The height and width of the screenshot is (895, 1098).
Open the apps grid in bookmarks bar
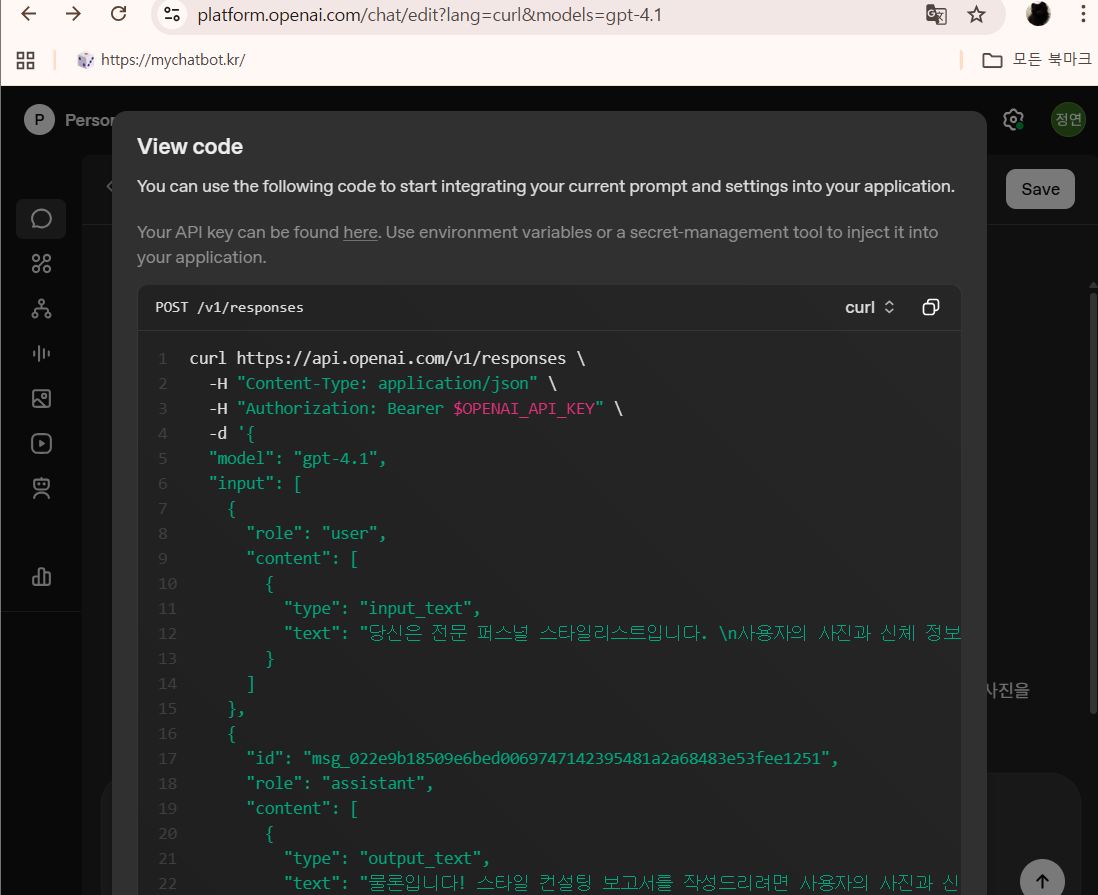coord(25,60)
